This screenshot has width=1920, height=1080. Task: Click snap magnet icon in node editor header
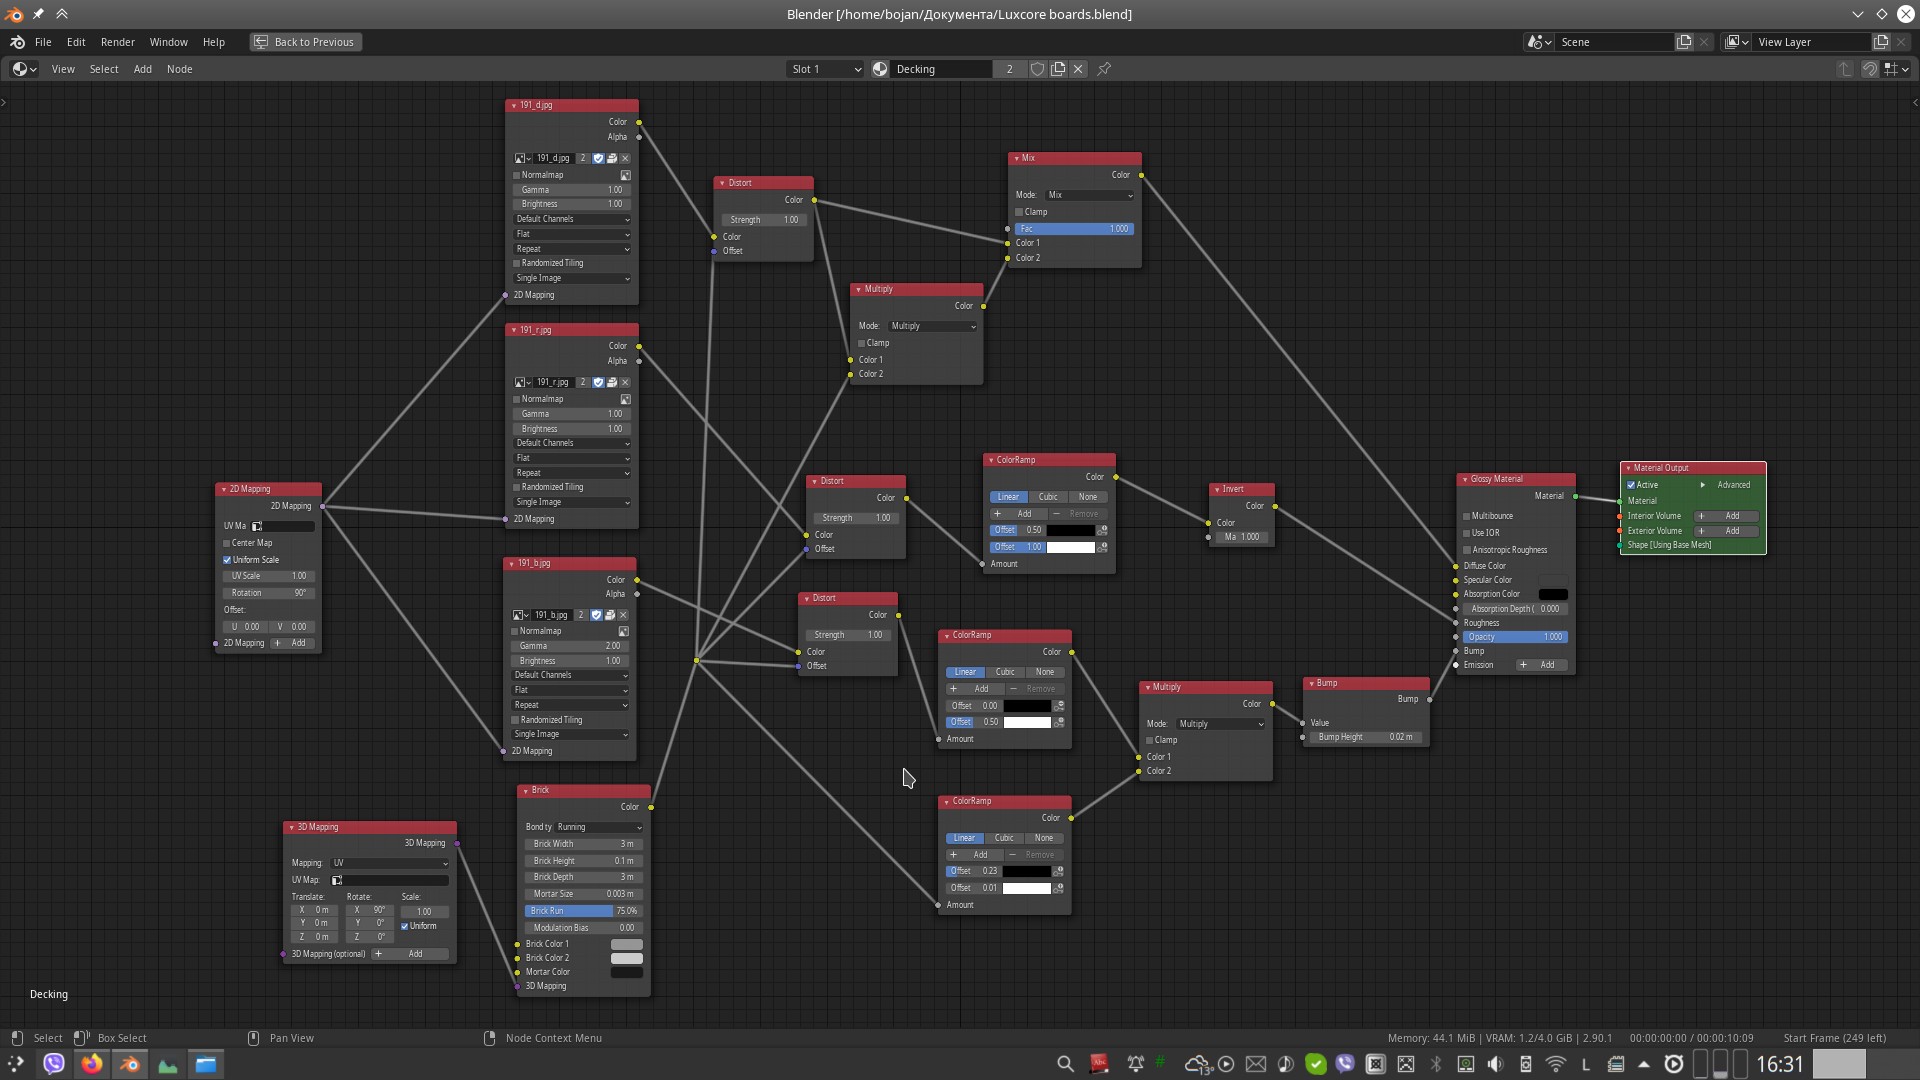[1869, 69]
